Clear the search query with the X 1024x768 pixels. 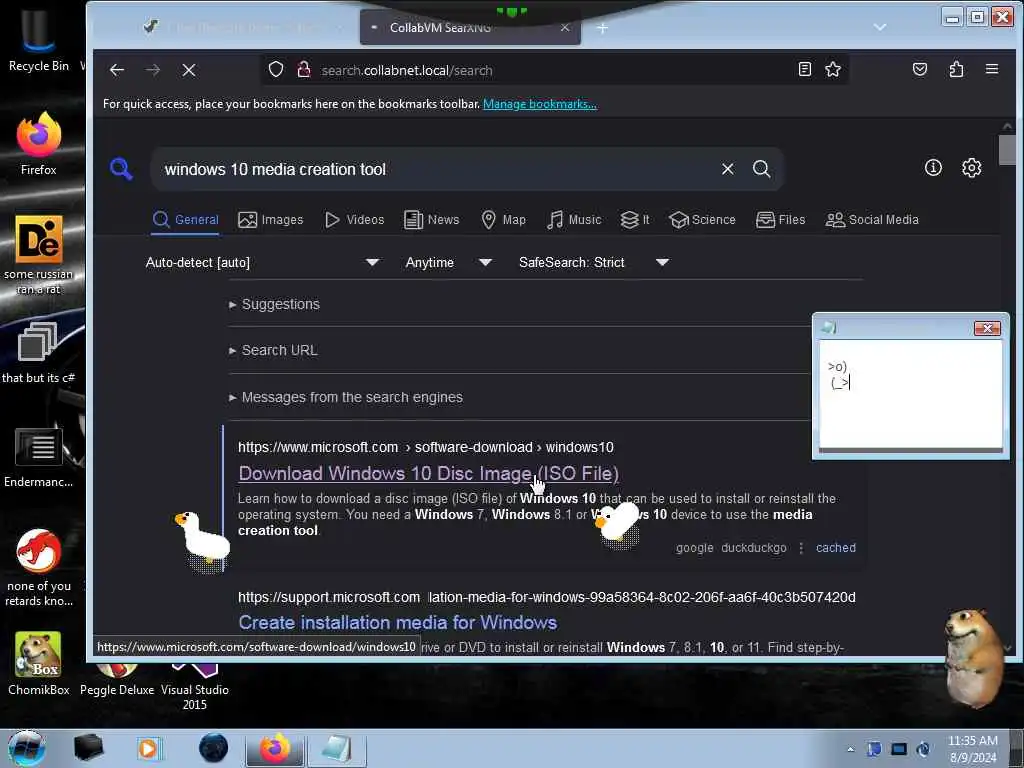[728, 169]
